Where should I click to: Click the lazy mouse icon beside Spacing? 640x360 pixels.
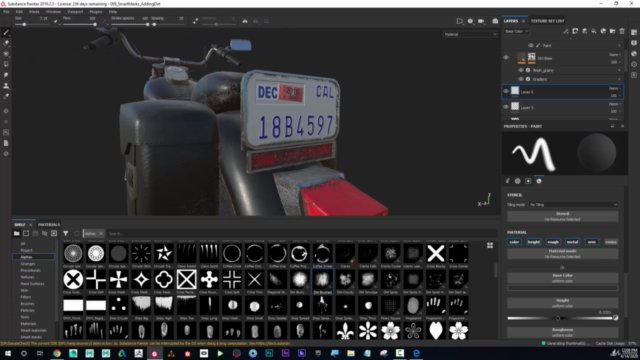(196, 21)
